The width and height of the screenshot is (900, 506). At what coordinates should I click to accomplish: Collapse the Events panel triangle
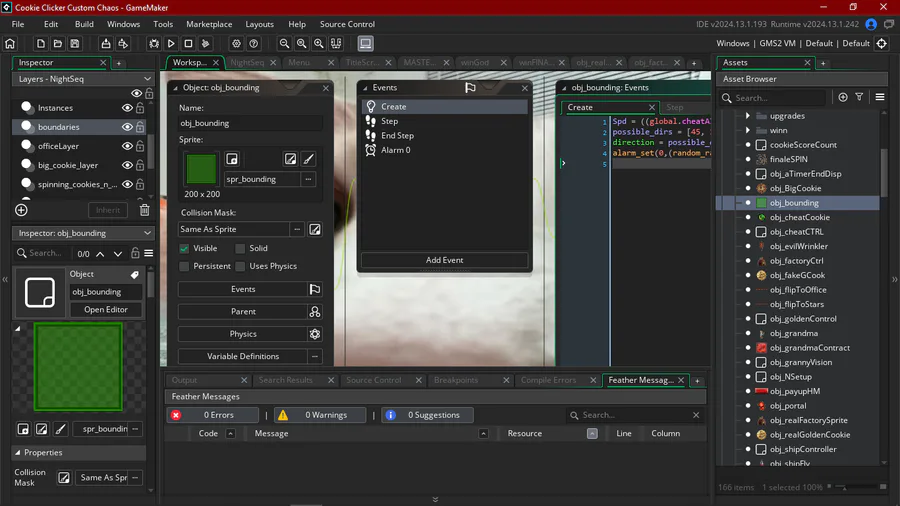pyautogui.click(x=365, y=88)
